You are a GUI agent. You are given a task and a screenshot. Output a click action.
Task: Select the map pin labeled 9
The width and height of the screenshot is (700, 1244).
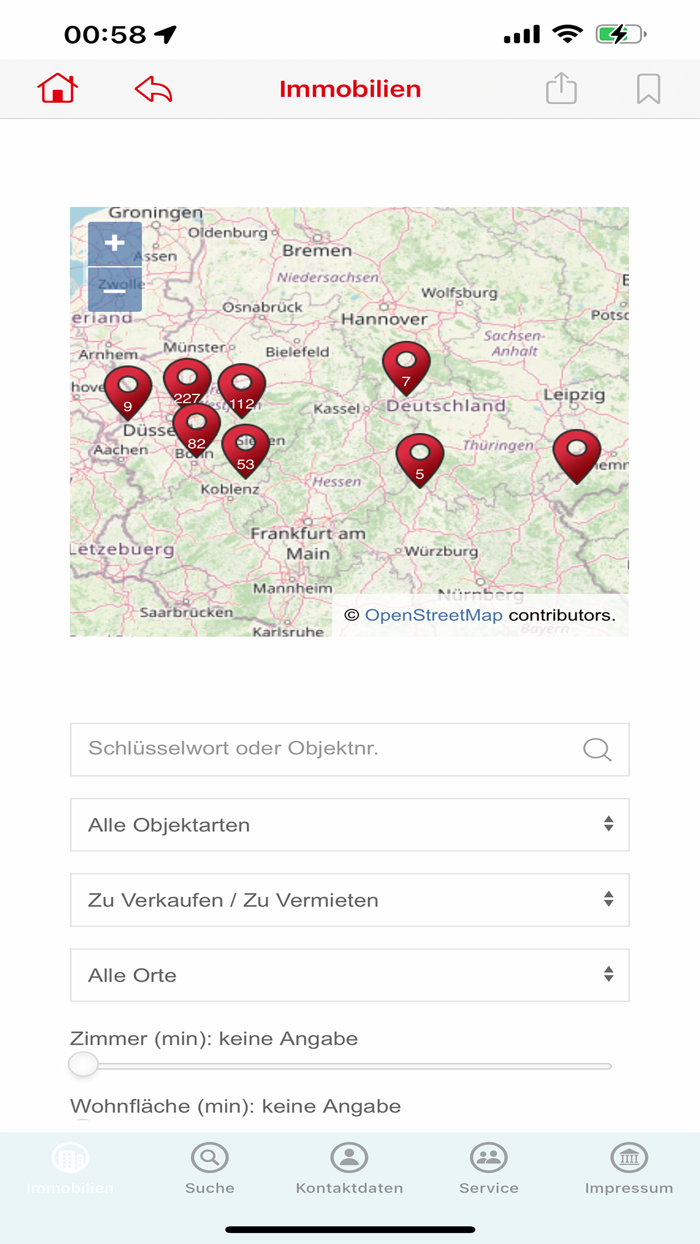tap(128, 391)
